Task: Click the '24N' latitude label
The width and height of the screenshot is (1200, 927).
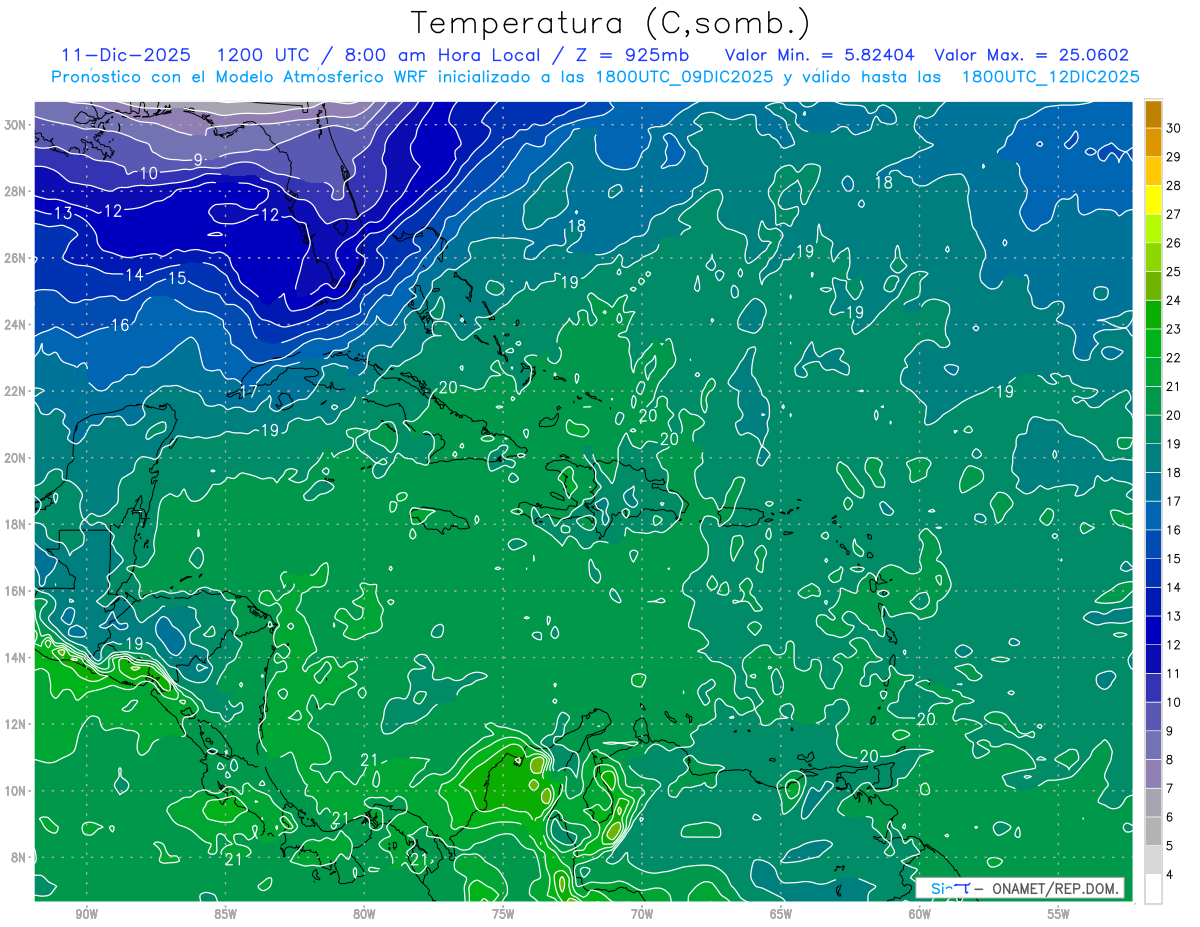Action: pyautogui.click(x=17, y=325)
